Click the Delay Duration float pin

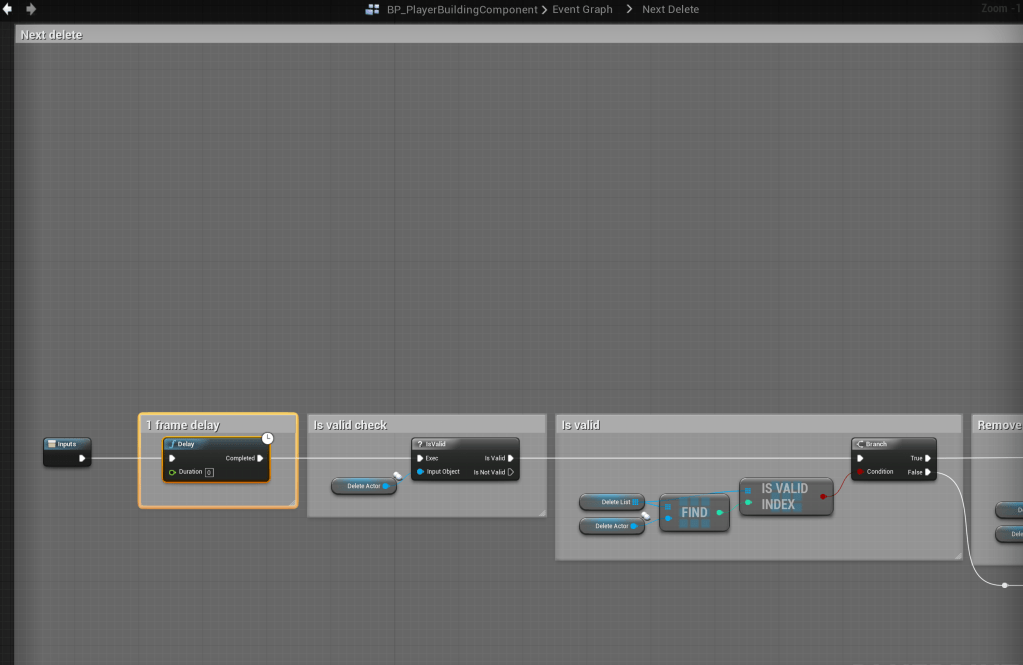pos(172,472)
